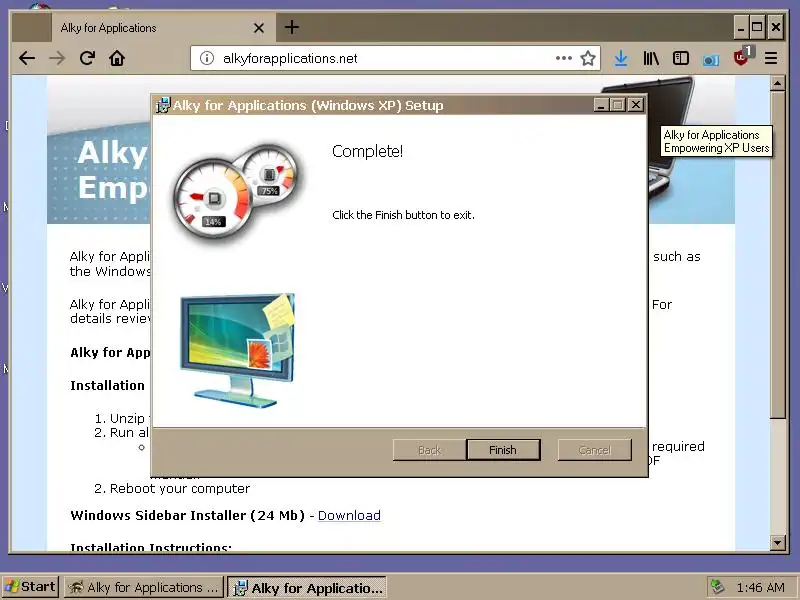Image resolution: width=800 pixels, height=600 pixels.
Task: Bookmark this page with the star icon
Action: pos(588,58)
